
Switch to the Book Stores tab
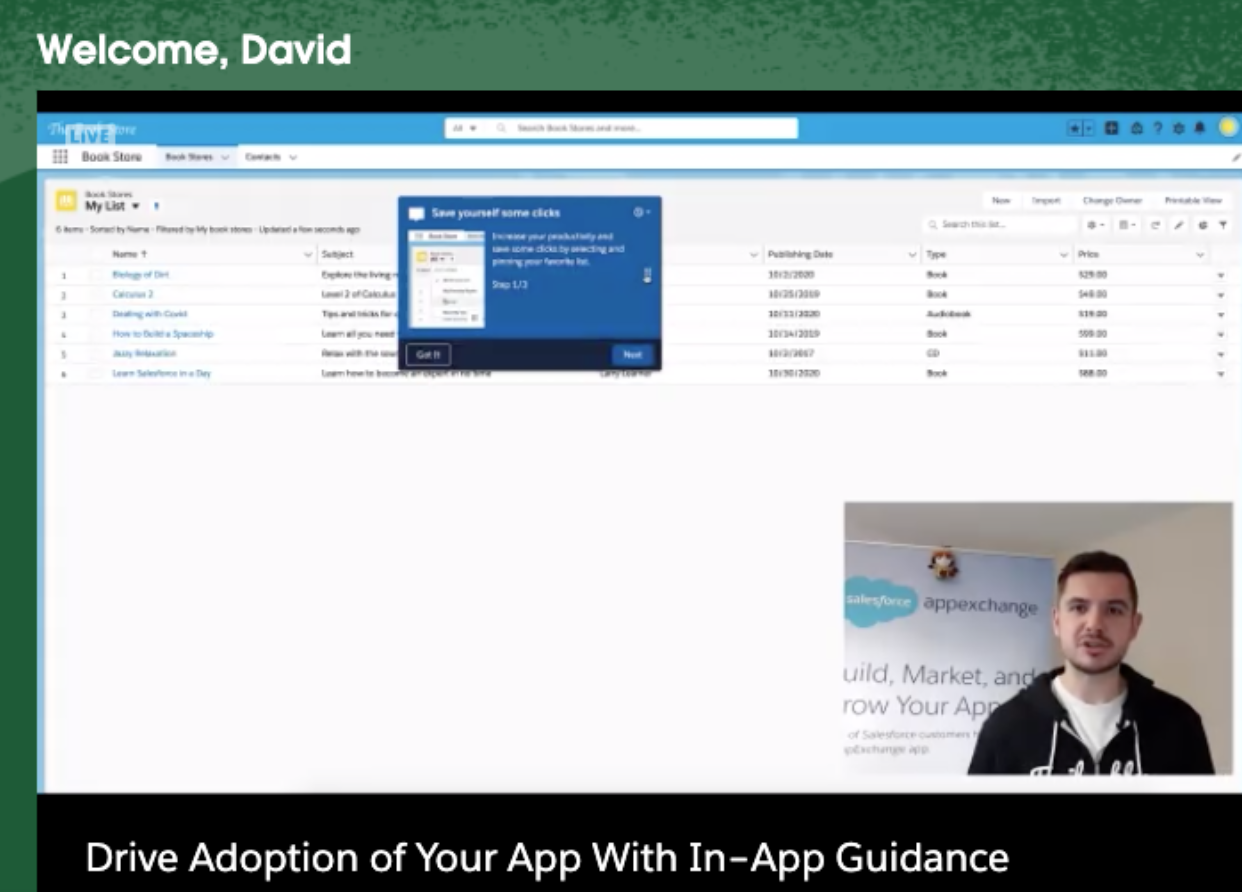tap(190, 157)
